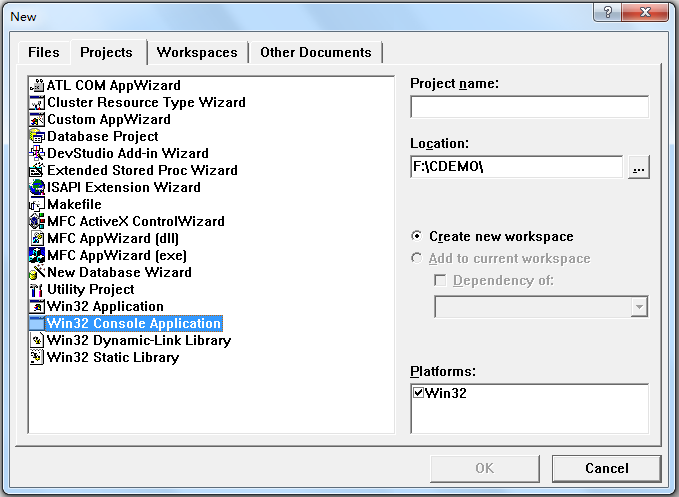Pick the New Database Wizard icon
Screen dimensions: 679x497
[x=37, y=272]
